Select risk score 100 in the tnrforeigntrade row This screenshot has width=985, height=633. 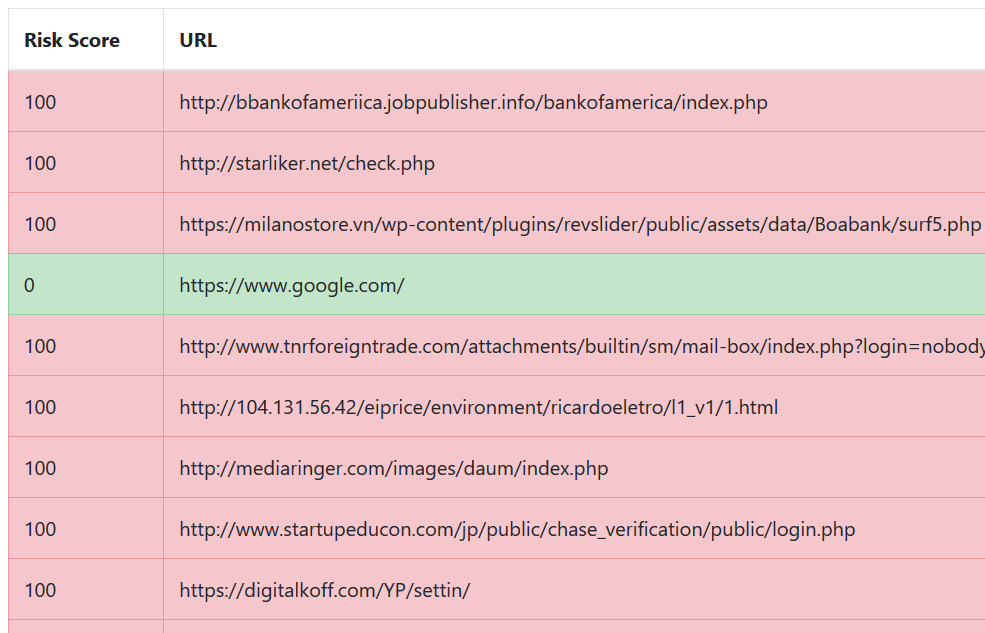[x=85, y=345]
